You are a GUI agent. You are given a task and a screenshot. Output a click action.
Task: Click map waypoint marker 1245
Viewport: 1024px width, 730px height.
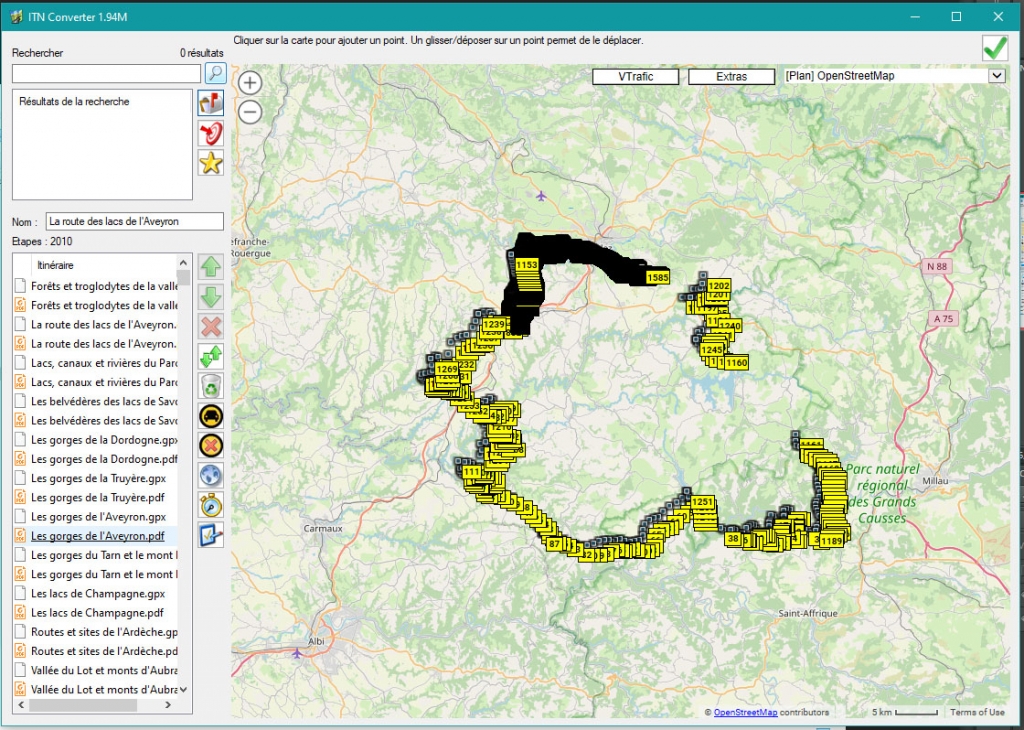tap(711, 350)
